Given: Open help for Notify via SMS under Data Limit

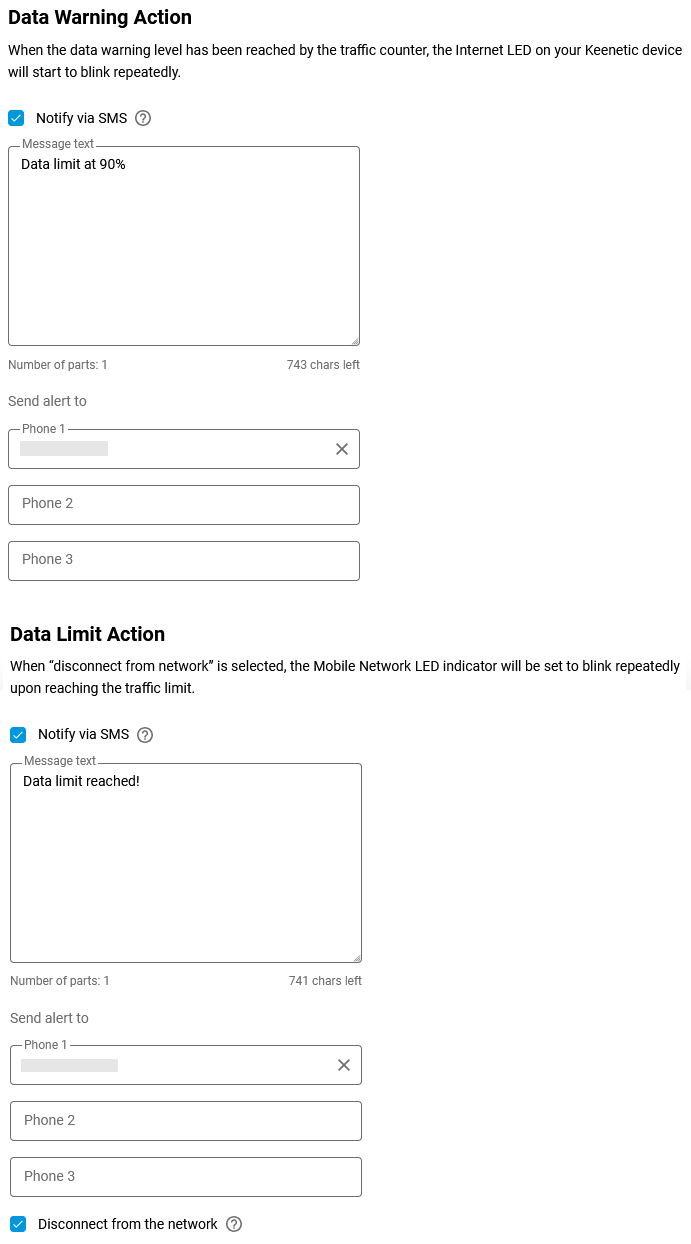Looking at the screenshot, I should point(144,734).
